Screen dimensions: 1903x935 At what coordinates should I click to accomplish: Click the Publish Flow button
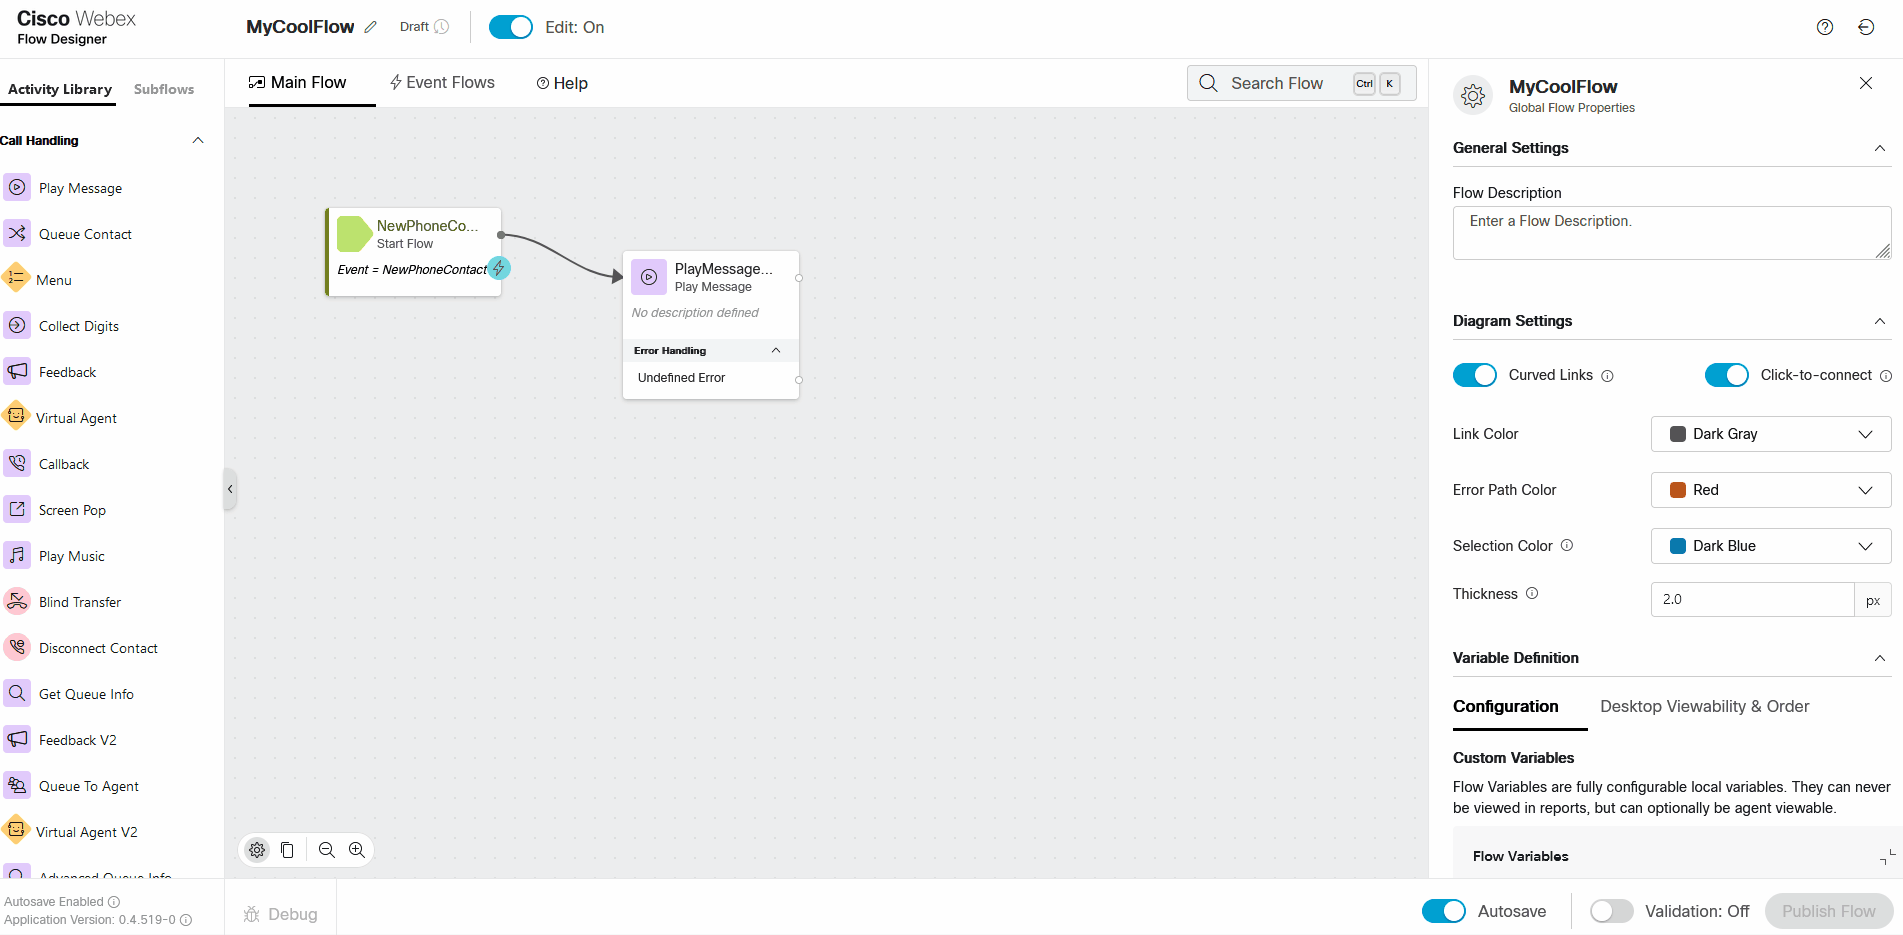pos(1828,911)
